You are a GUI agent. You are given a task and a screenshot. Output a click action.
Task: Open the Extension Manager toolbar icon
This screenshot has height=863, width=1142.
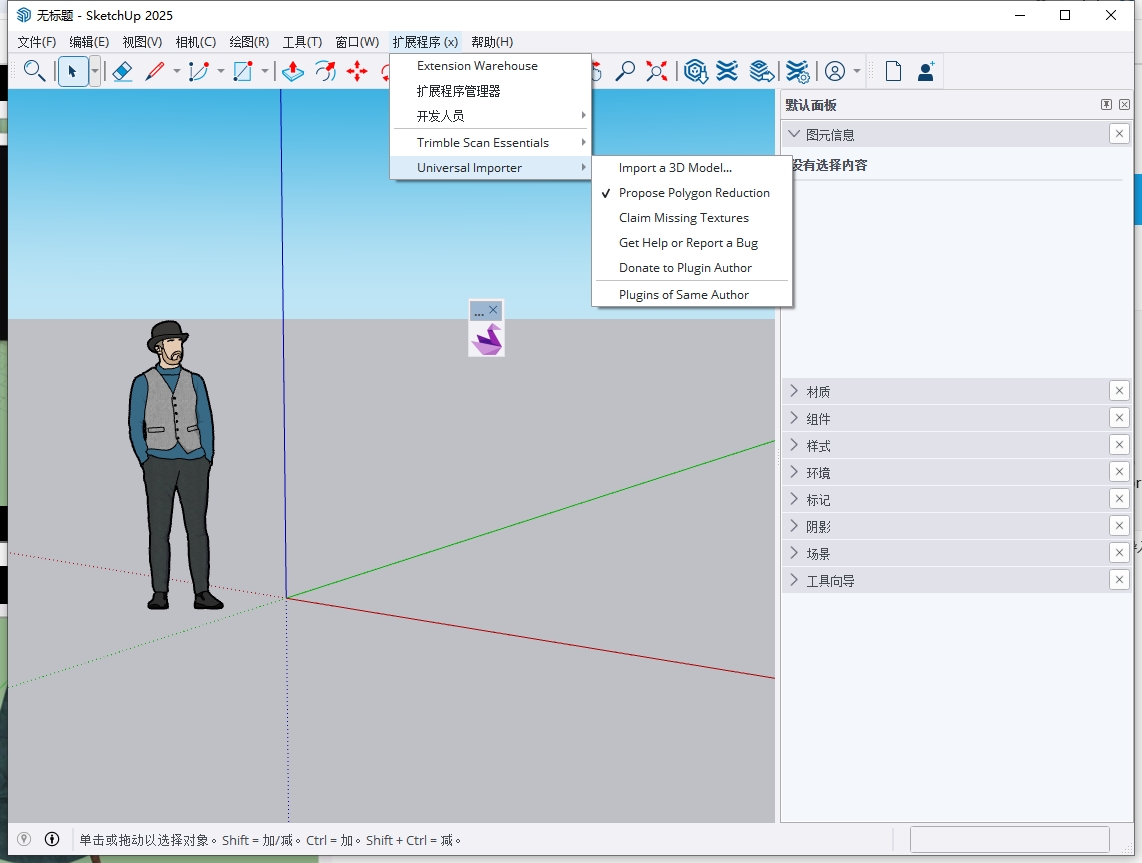[x=798, y=71]
